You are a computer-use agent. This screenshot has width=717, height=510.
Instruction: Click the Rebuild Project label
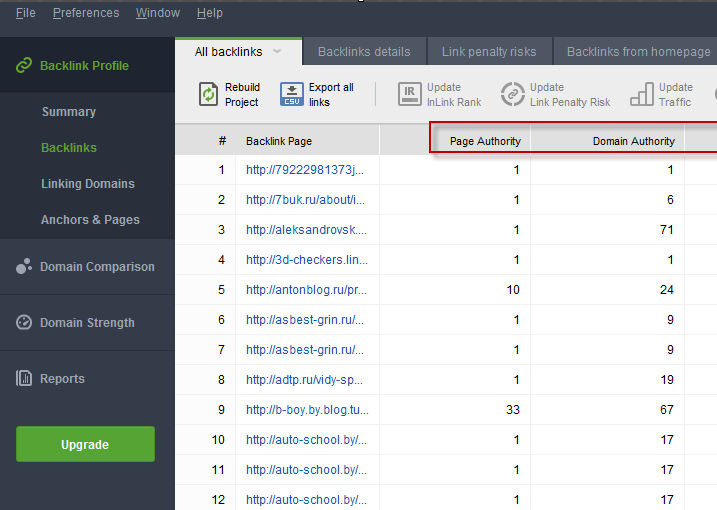pyautogui.click(x=242, y=95)
